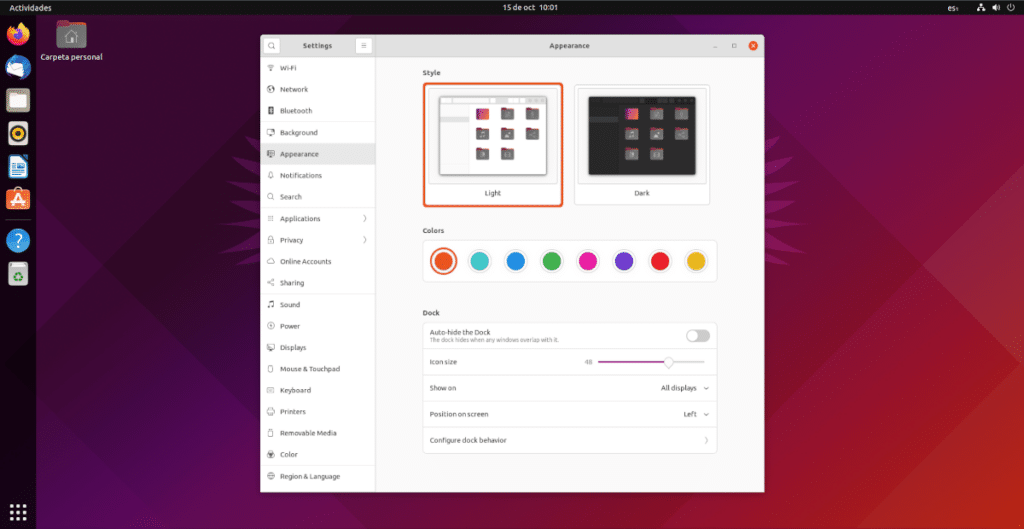Image resolution: width=1024 pixels, height=529 pixels.
Task: Select the orange accent color
Action: tap(443, 261)
